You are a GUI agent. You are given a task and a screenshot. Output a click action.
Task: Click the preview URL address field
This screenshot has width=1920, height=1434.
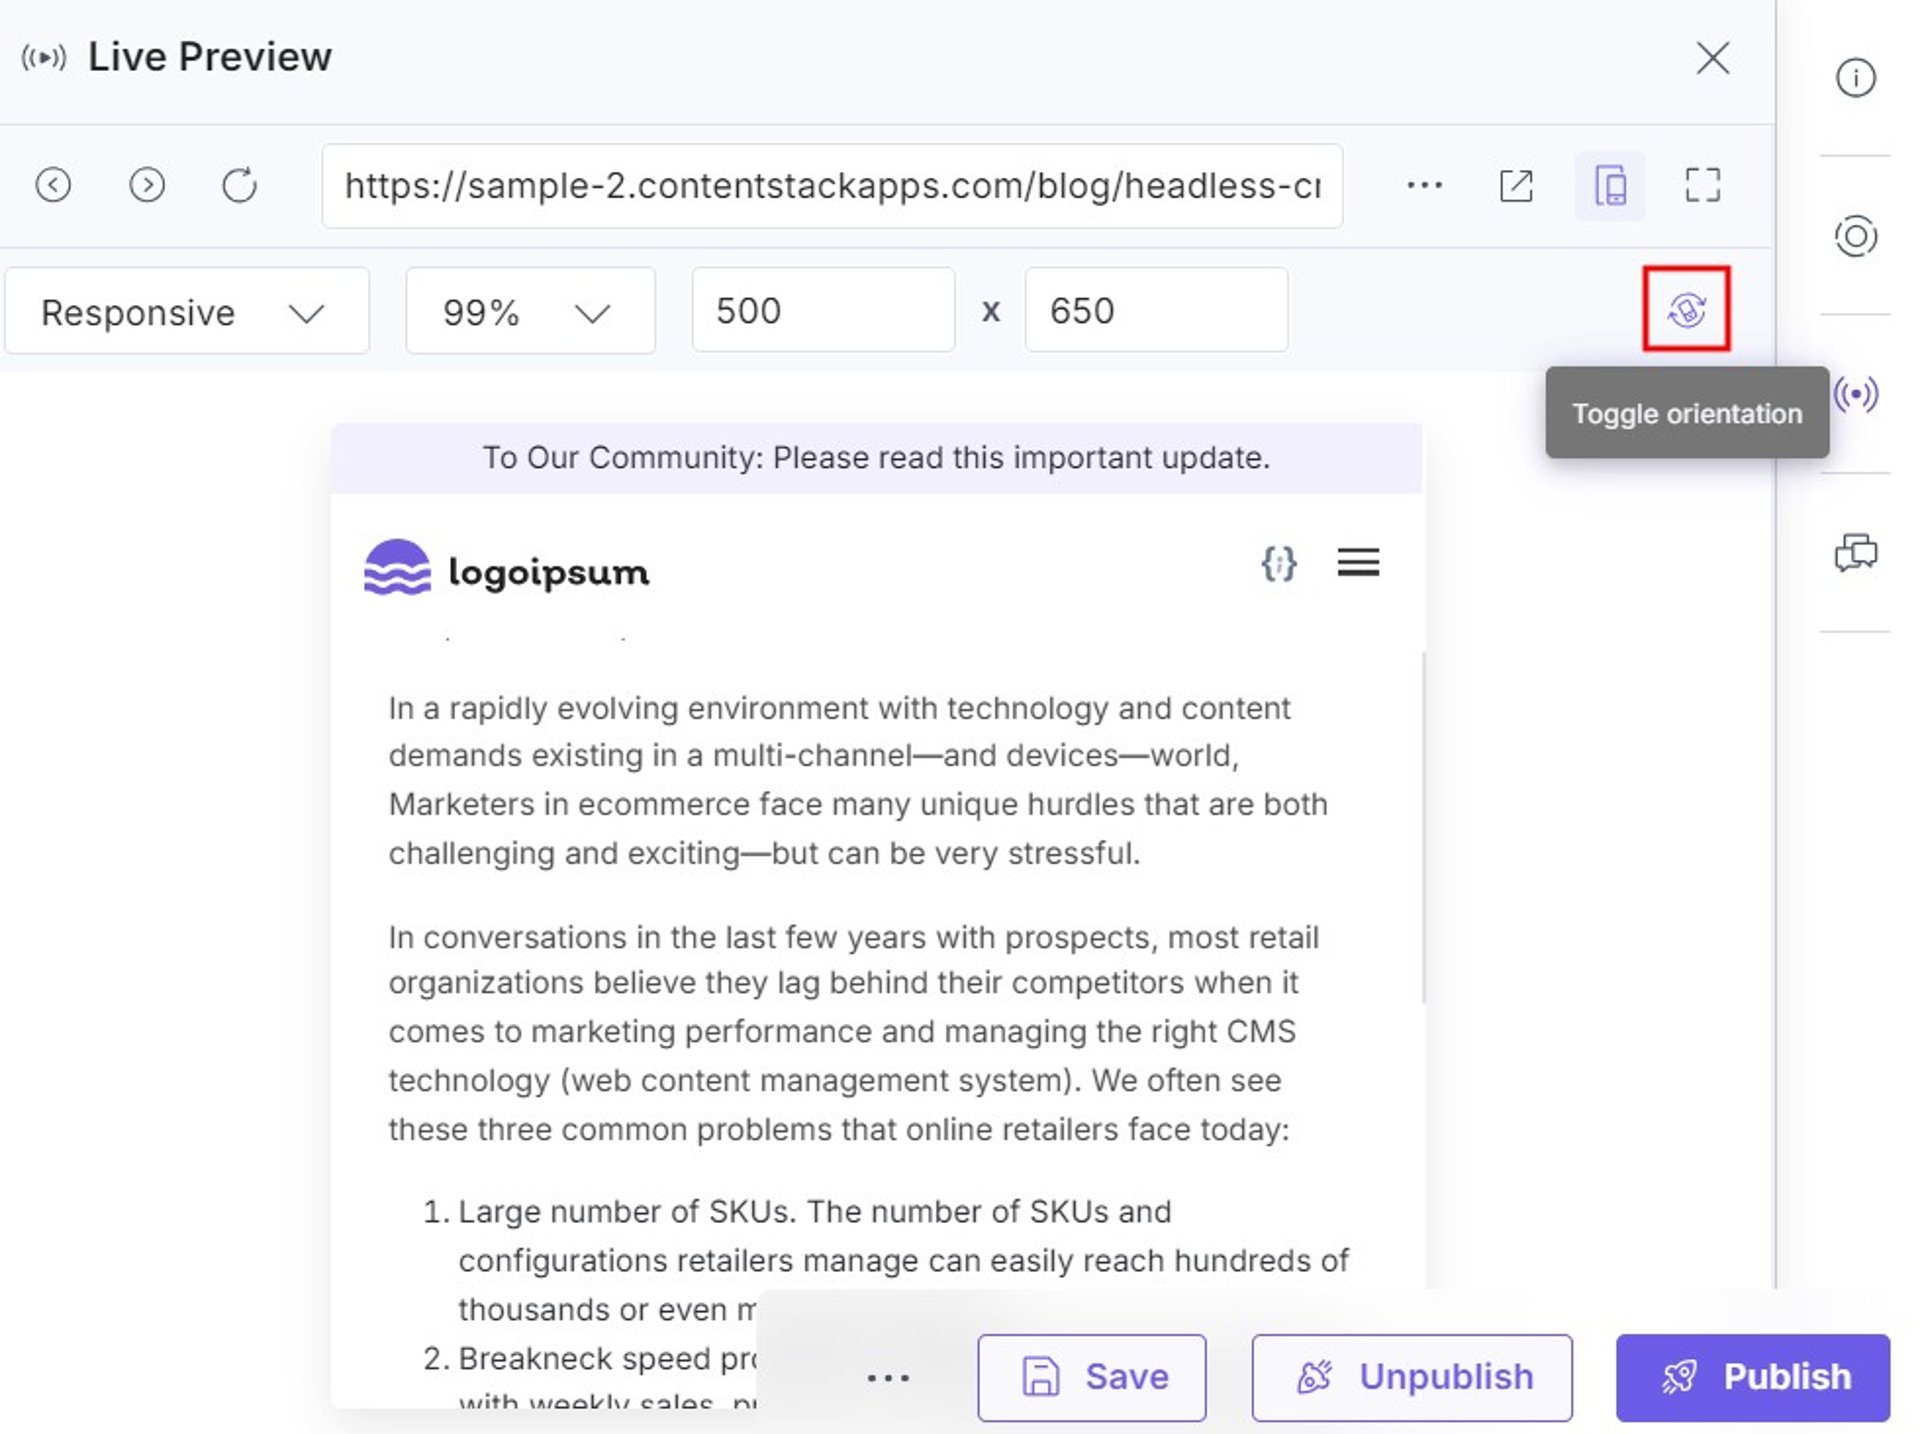click(x=831, y=186)
